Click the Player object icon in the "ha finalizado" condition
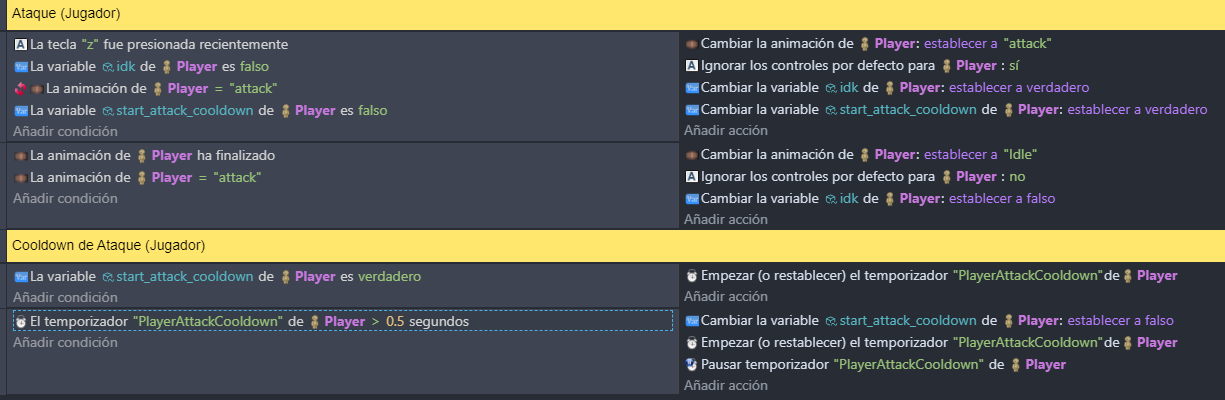Image resolution: width=1225 pixels, height=400 pixels. tap(141, 156)
